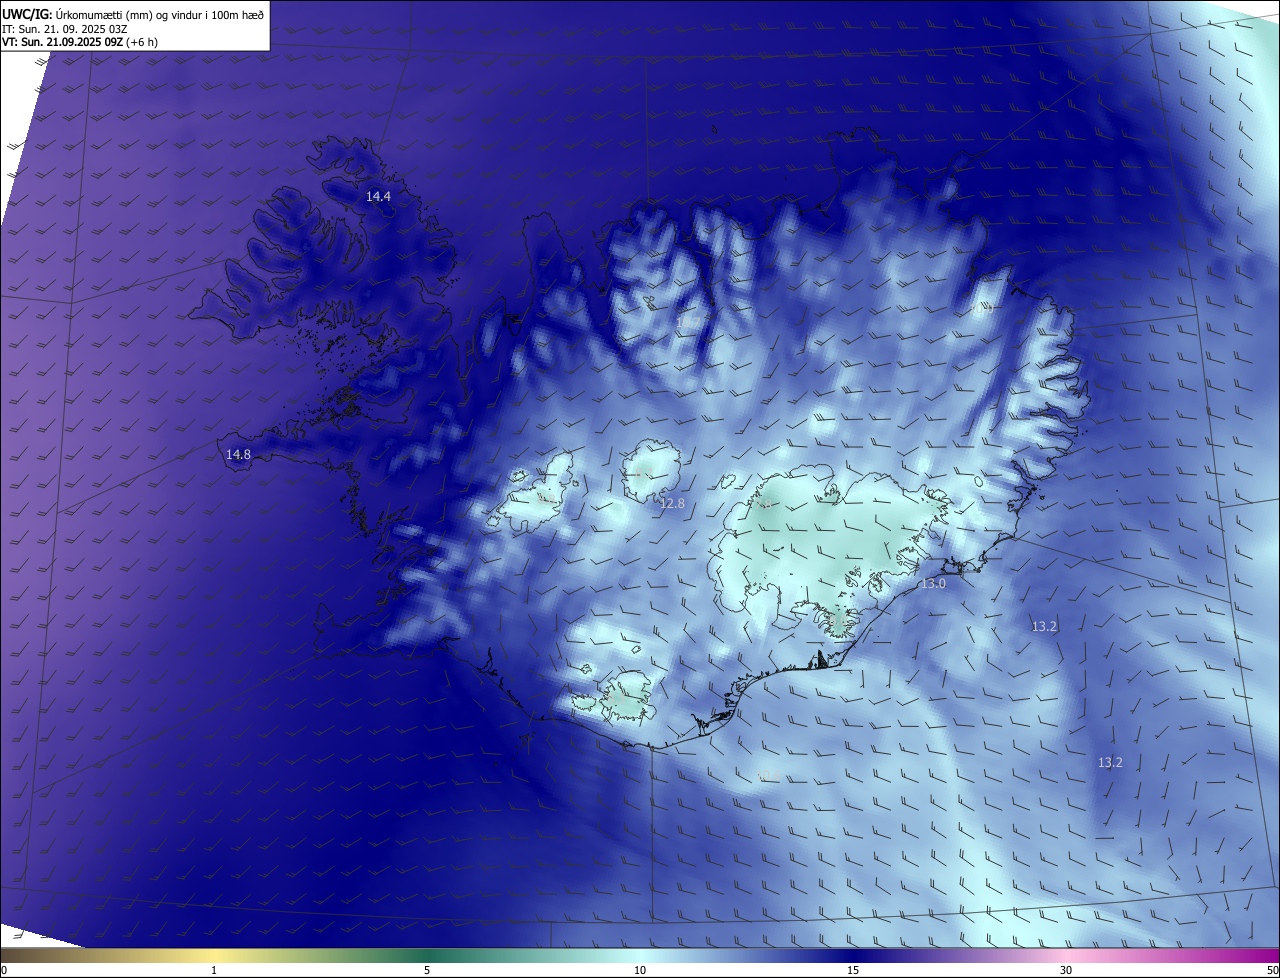Click the 13.0 value label on the southeast coast
This screenshot has width=1280, height=978.
coord(933,583)
